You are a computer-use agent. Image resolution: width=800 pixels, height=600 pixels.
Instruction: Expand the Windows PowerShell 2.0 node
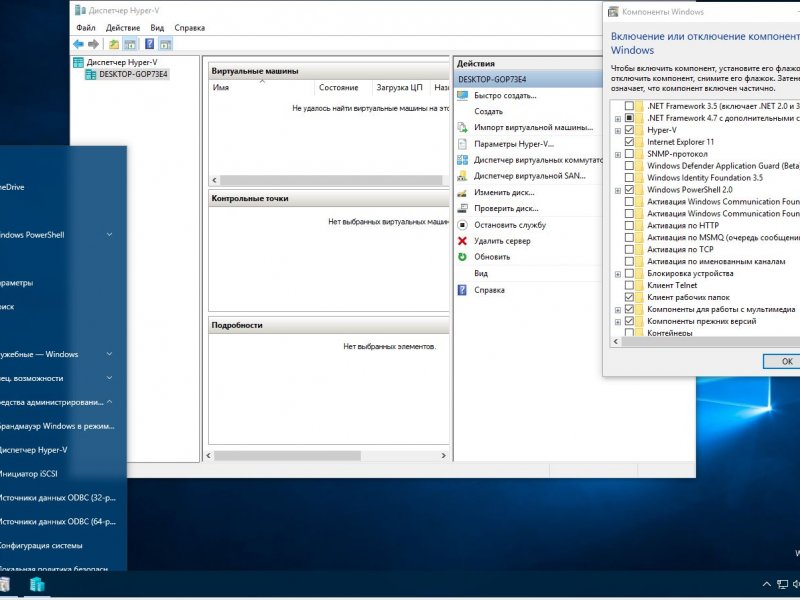click(618, 190)
